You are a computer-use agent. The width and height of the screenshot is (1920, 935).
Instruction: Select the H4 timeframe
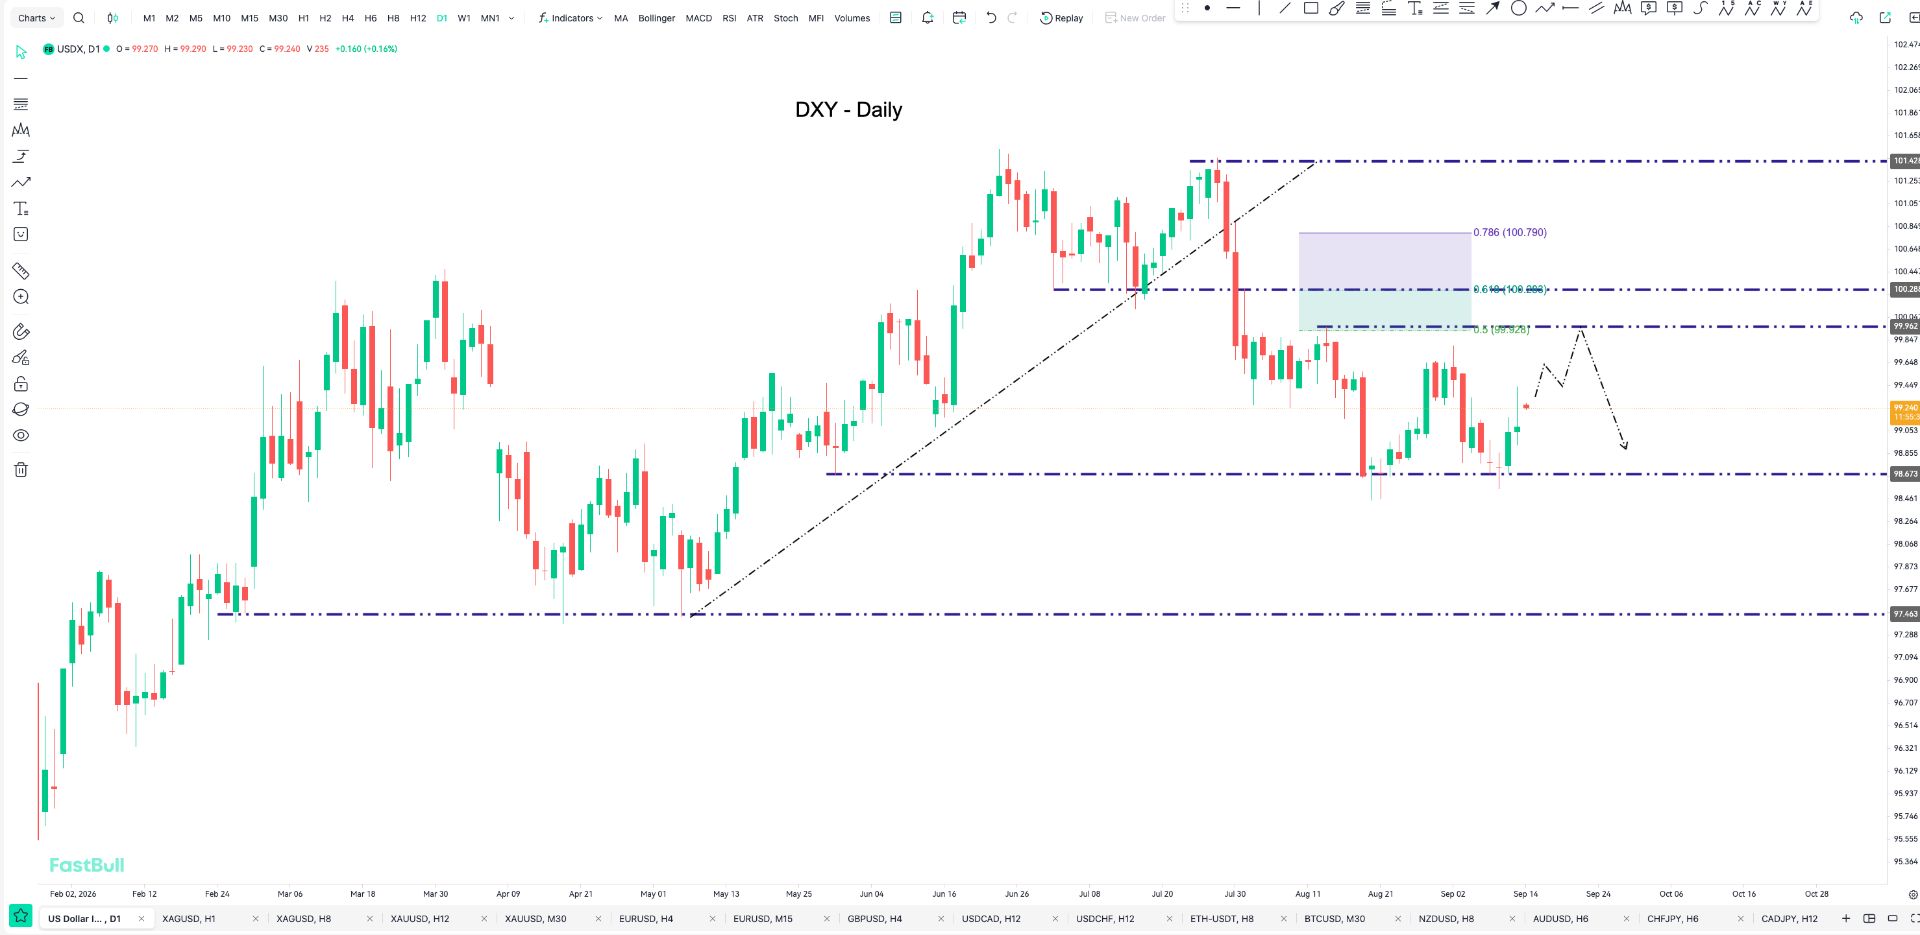click(x=348, y=18)
